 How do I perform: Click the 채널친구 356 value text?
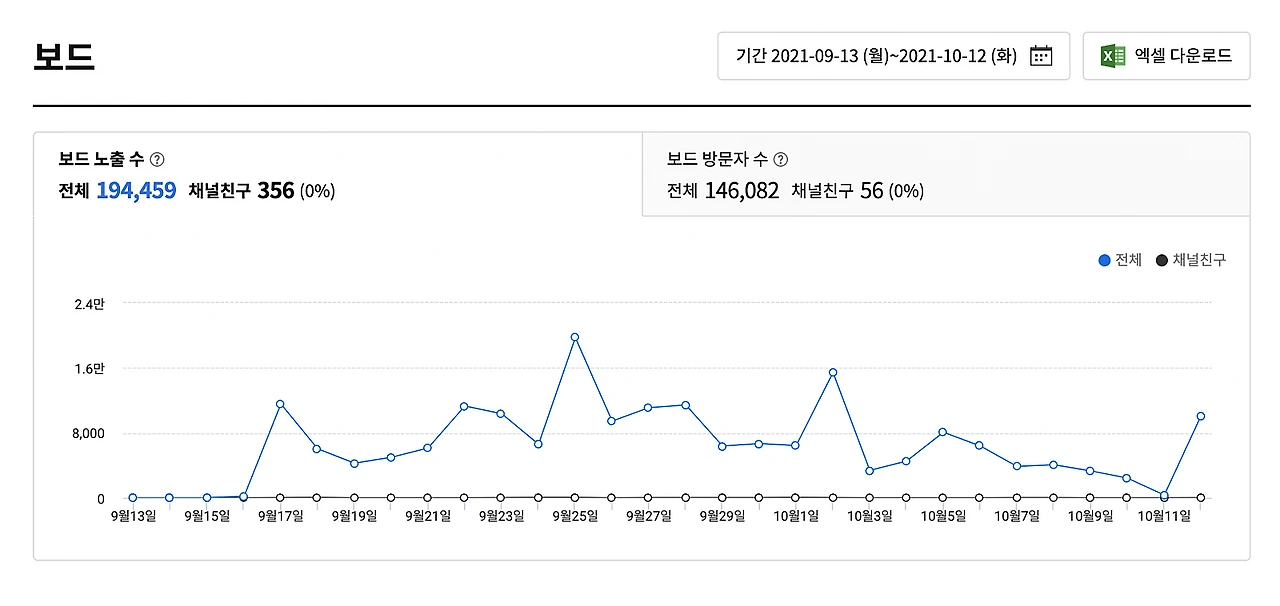tap(241, 190)
